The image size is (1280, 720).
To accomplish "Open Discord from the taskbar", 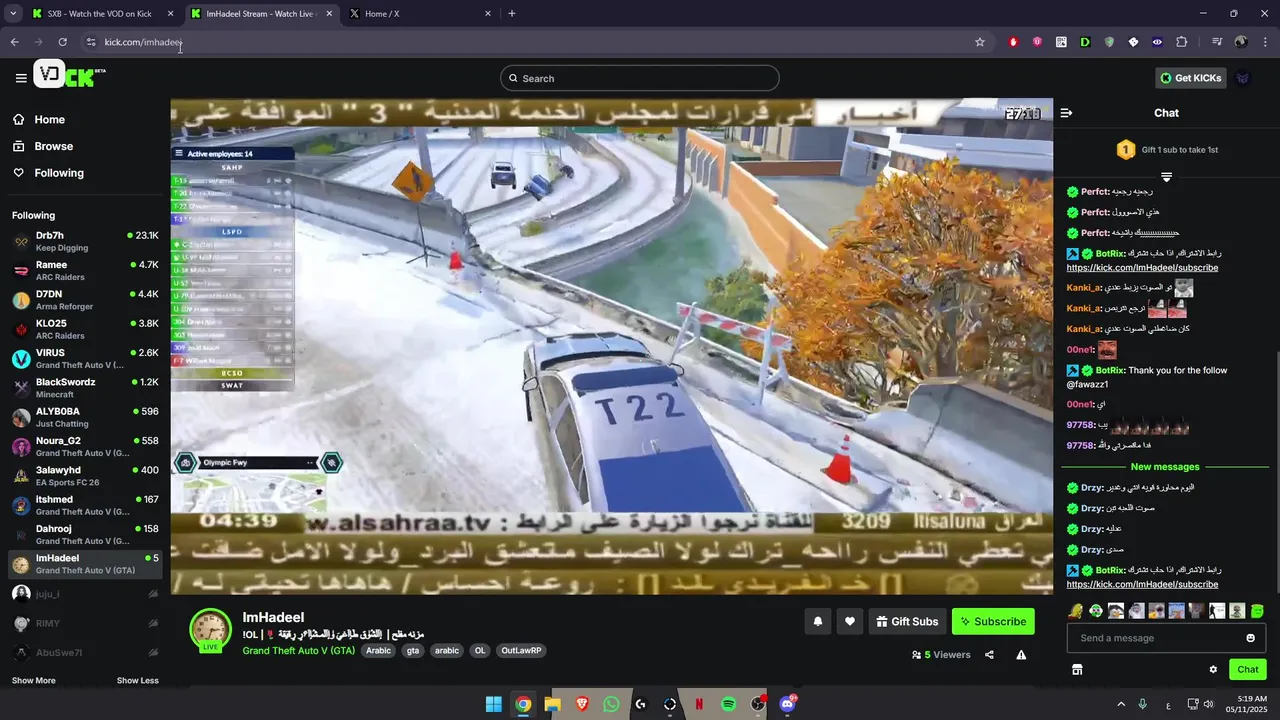I will pyautogui.click(x=788, y=704).
